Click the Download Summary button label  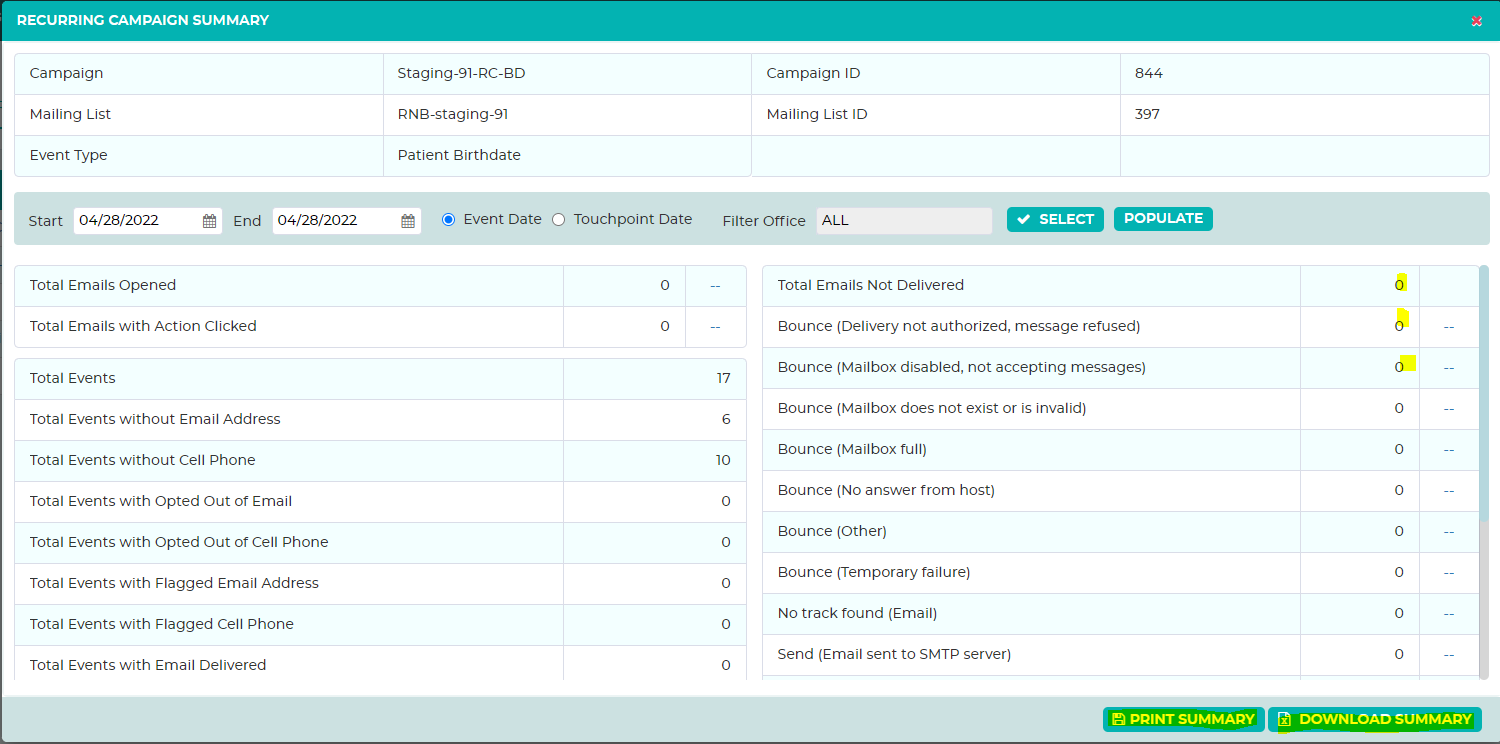[x=1385, y=719]
